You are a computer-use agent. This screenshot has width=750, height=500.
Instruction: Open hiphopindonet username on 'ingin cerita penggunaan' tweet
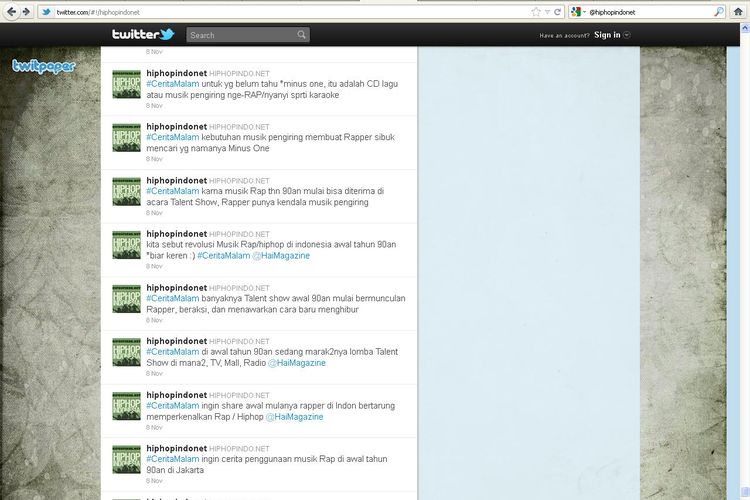[x=176, y=448]
